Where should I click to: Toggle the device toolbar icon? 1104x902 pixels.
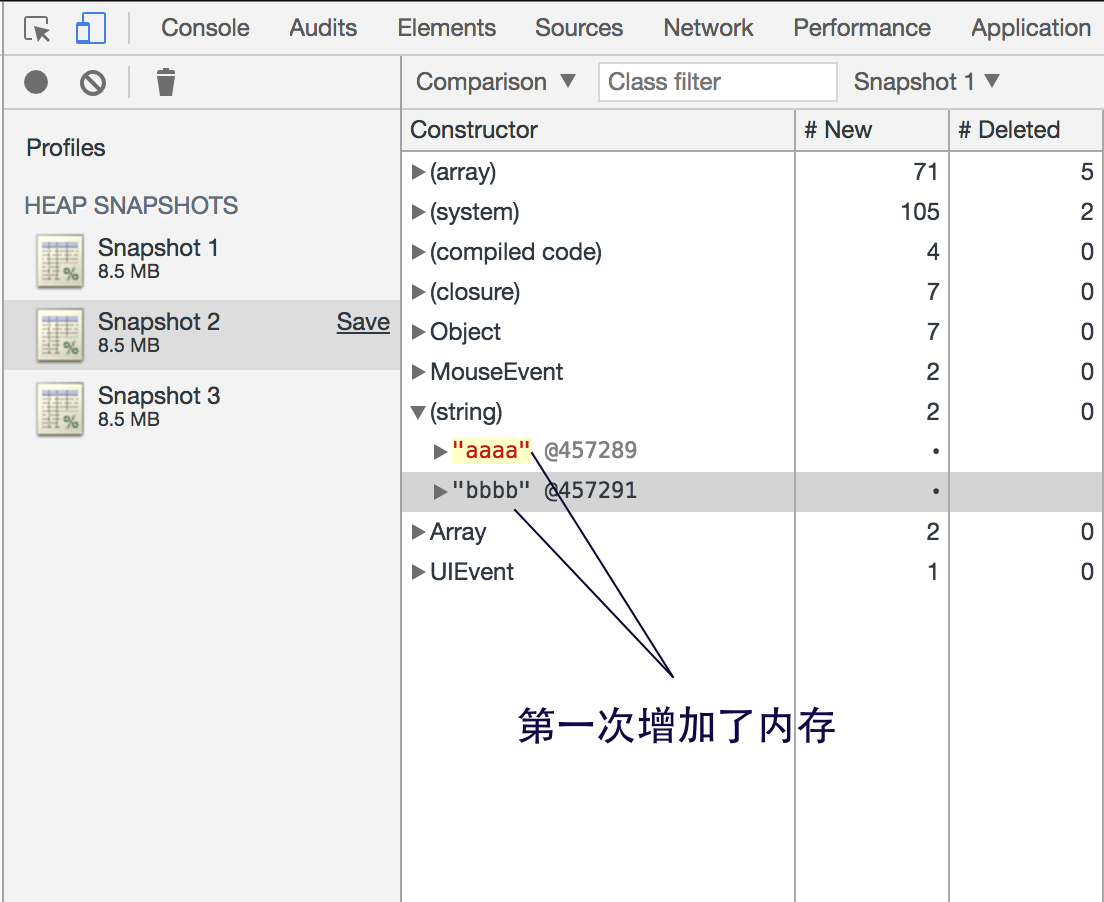(x=91, y=29)
